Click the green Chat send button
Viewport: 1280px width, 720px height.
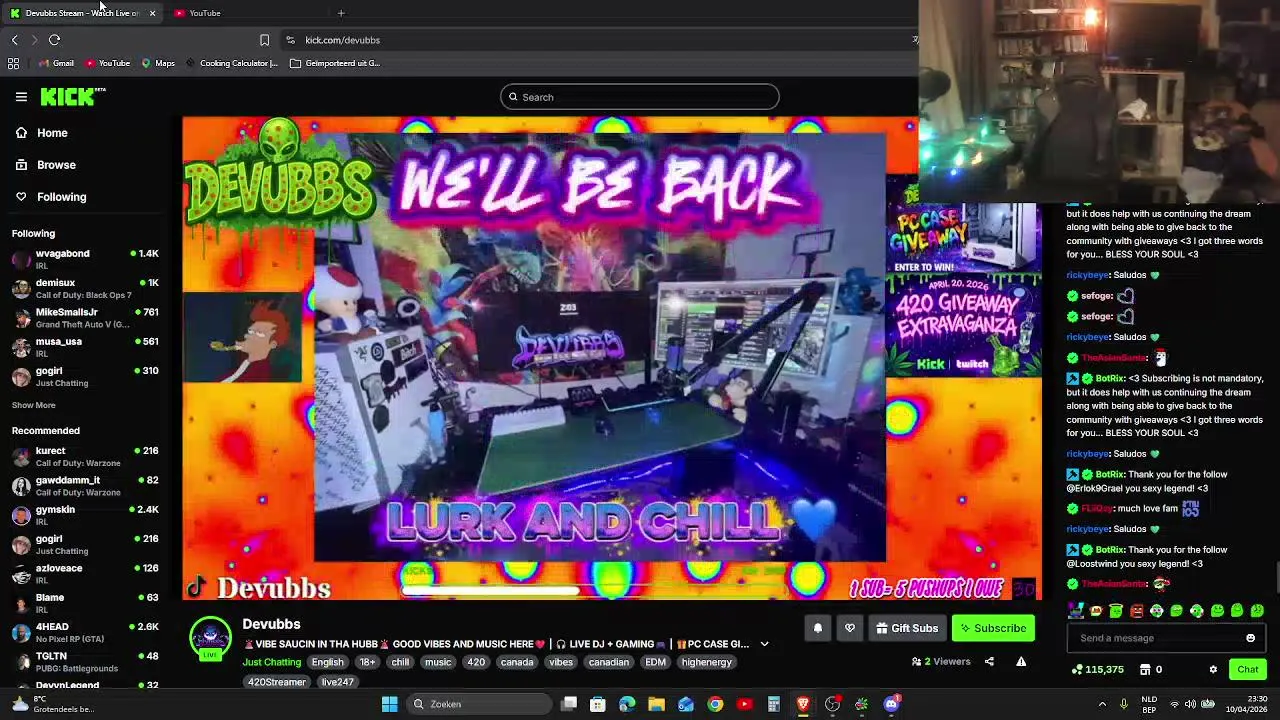point(1247,669)
